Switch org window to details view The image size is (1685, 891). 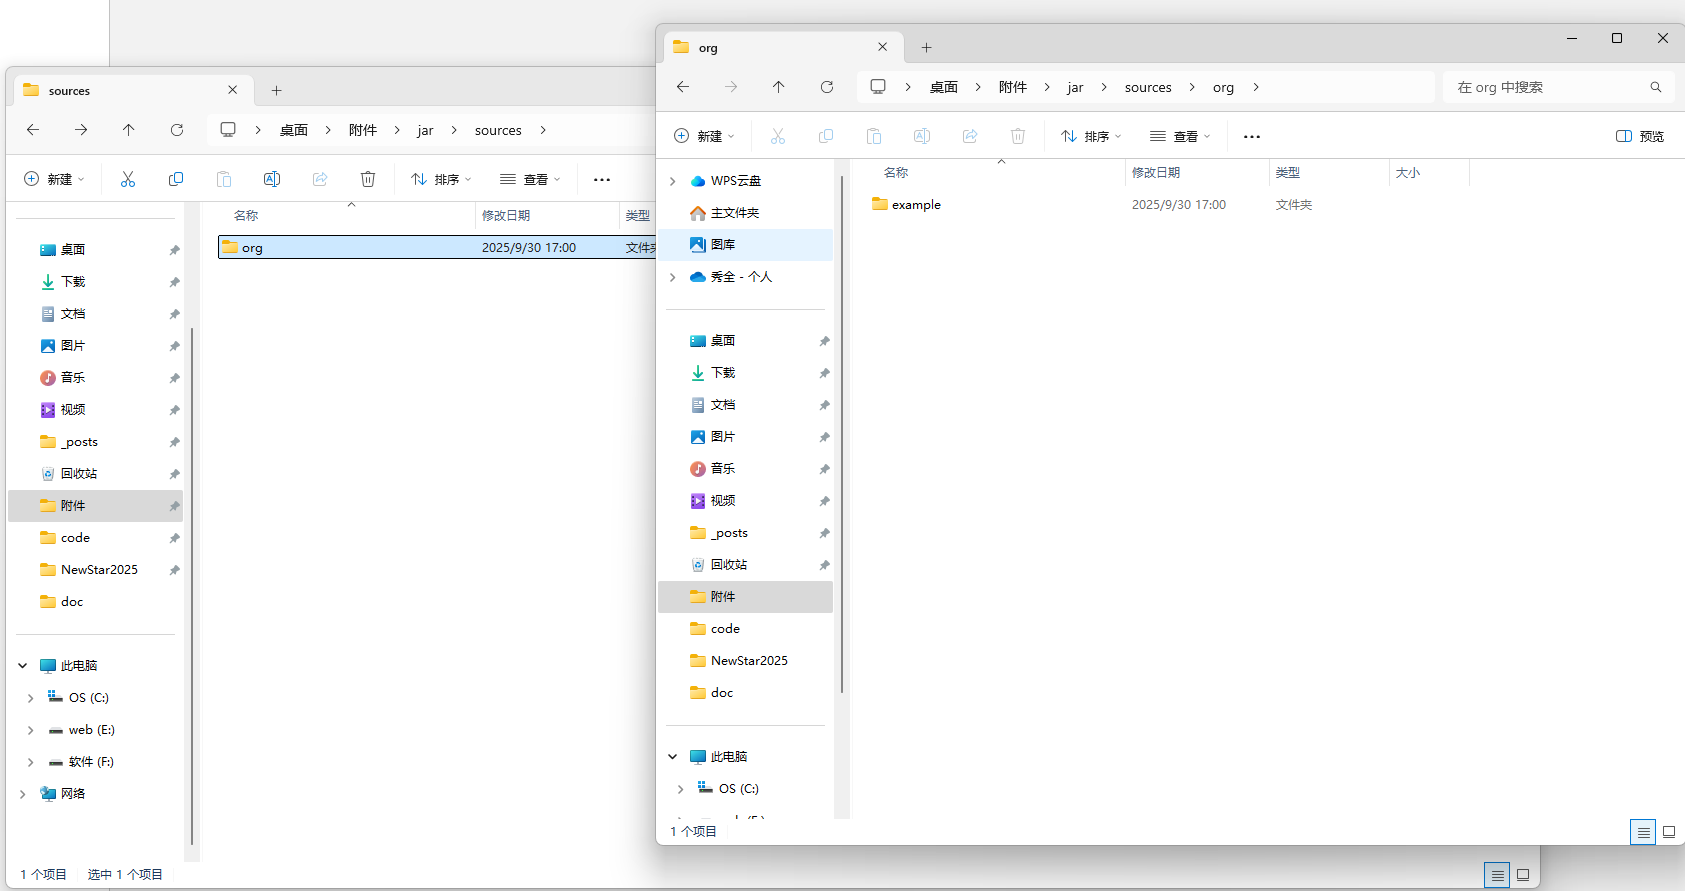coord(1643,832)
